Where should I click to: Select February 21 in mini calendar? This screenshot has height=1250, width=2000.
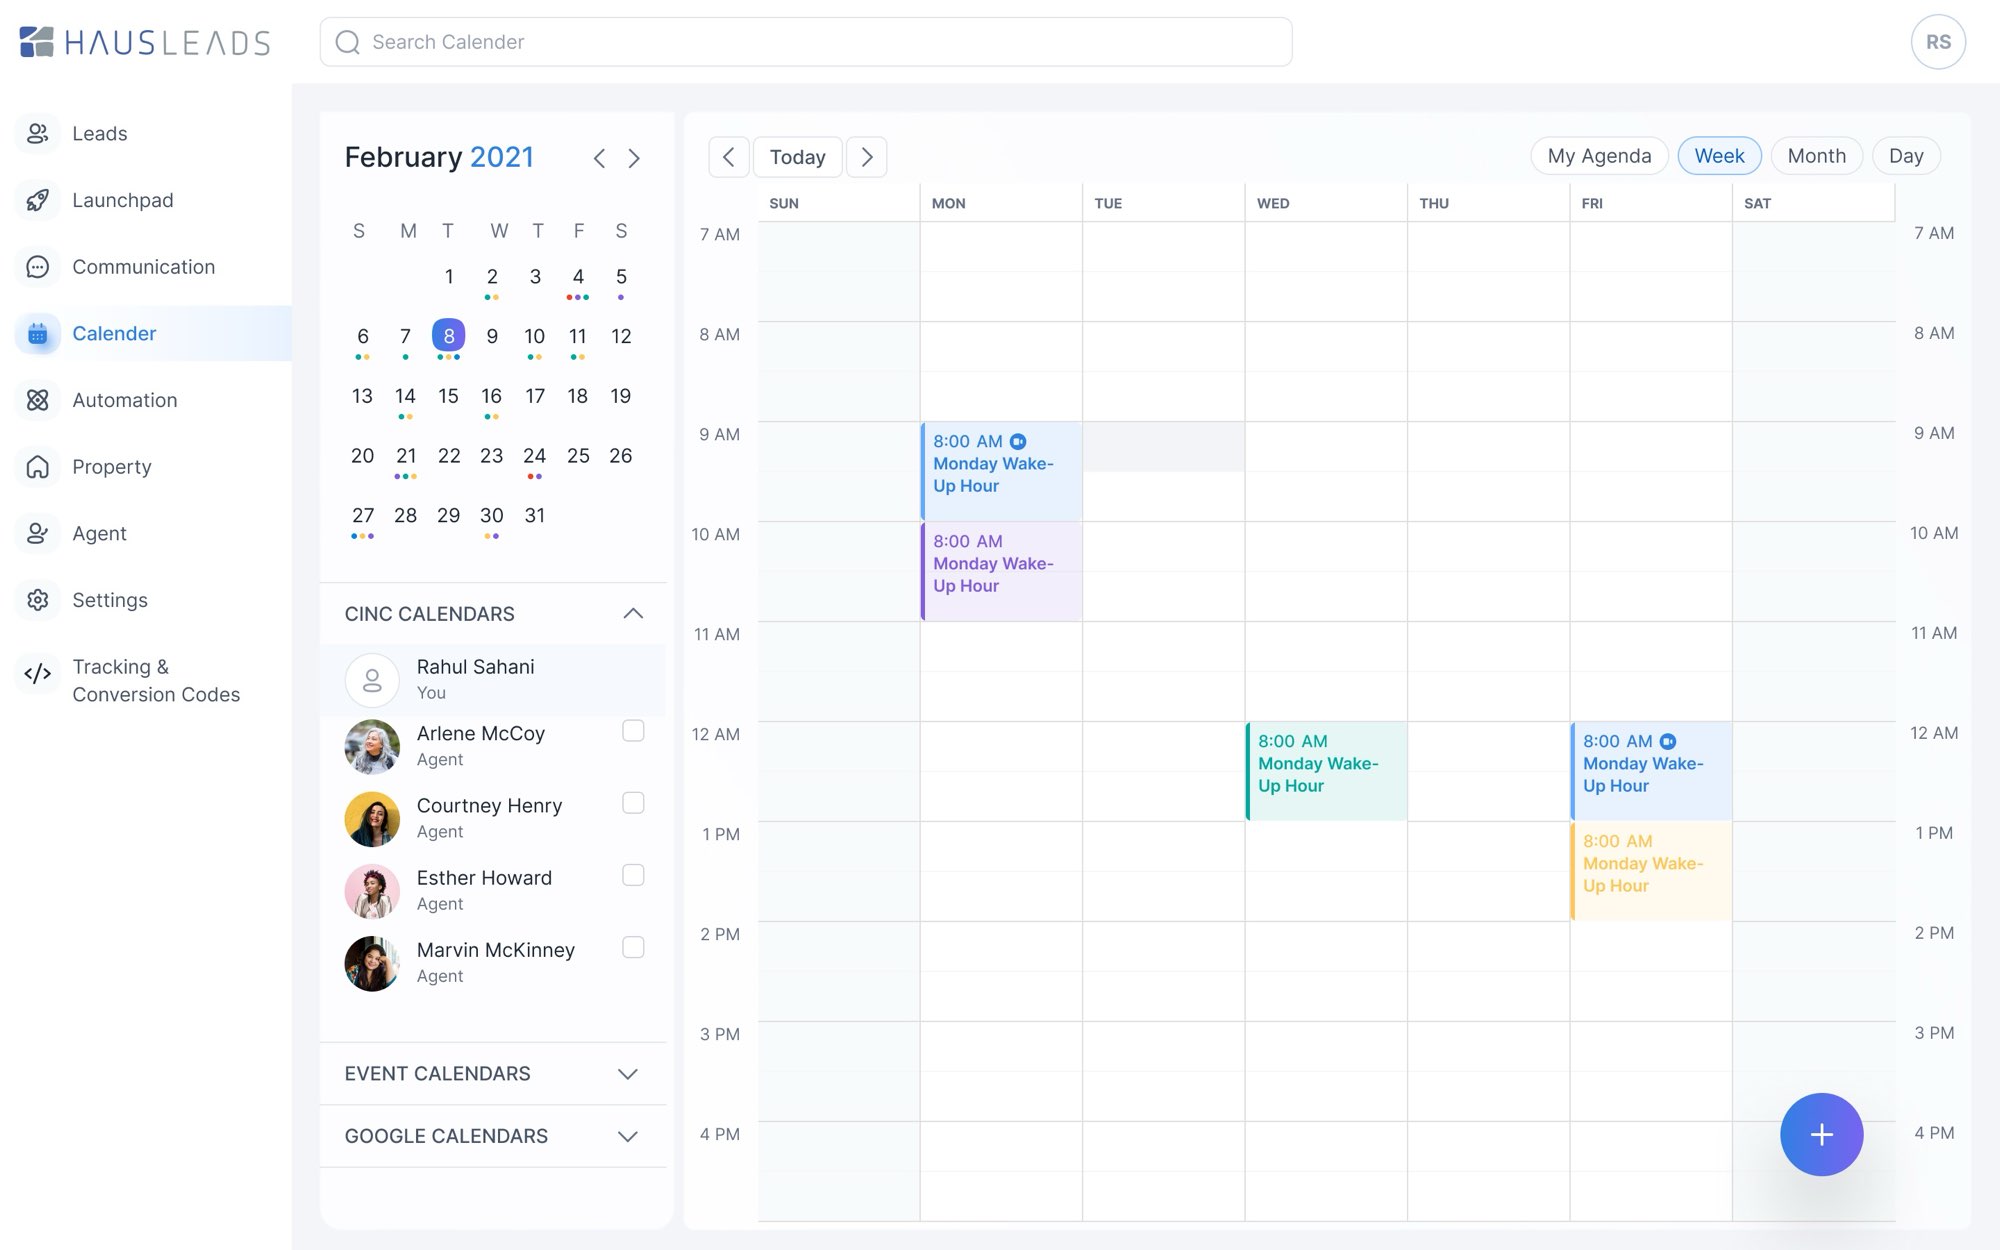405,456
